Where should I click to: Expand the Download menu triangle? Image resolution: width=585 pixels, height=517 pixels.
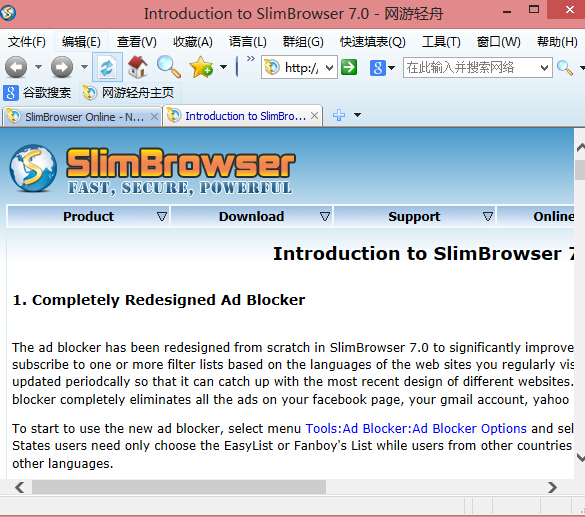[325, 216]
